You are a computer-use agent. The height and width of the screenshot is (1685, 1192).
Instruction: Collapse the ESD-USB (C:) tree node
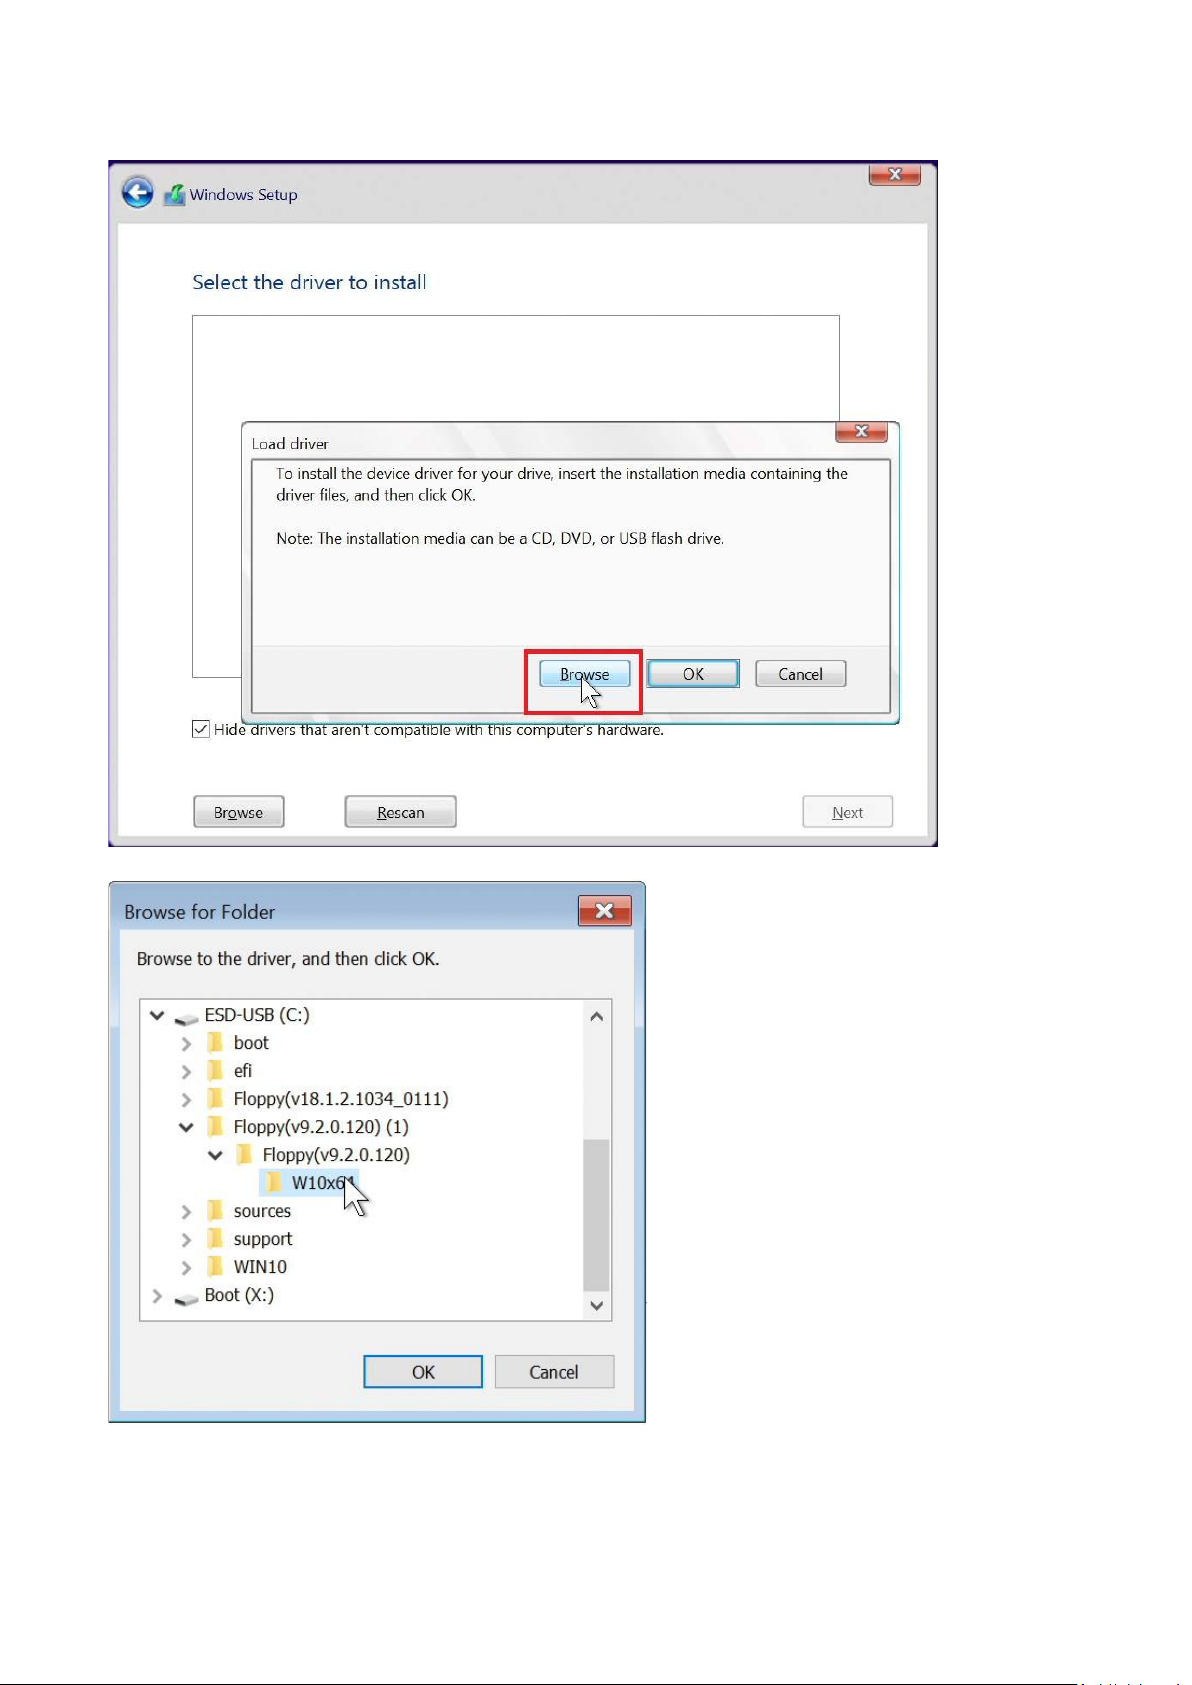click(x=157, y=1015)
